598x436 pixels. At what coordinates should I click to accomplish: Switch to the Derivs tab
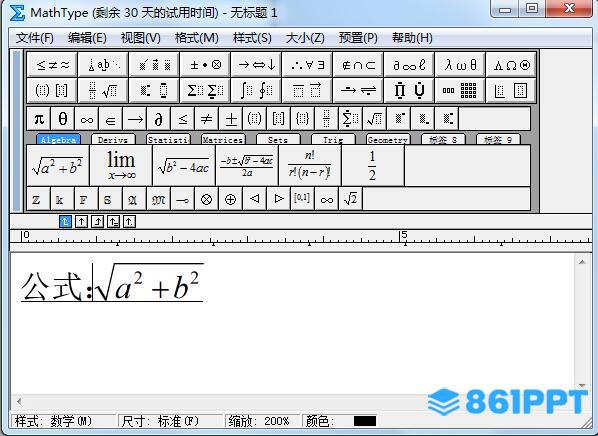pyautogui.click(x=113, y=139)
